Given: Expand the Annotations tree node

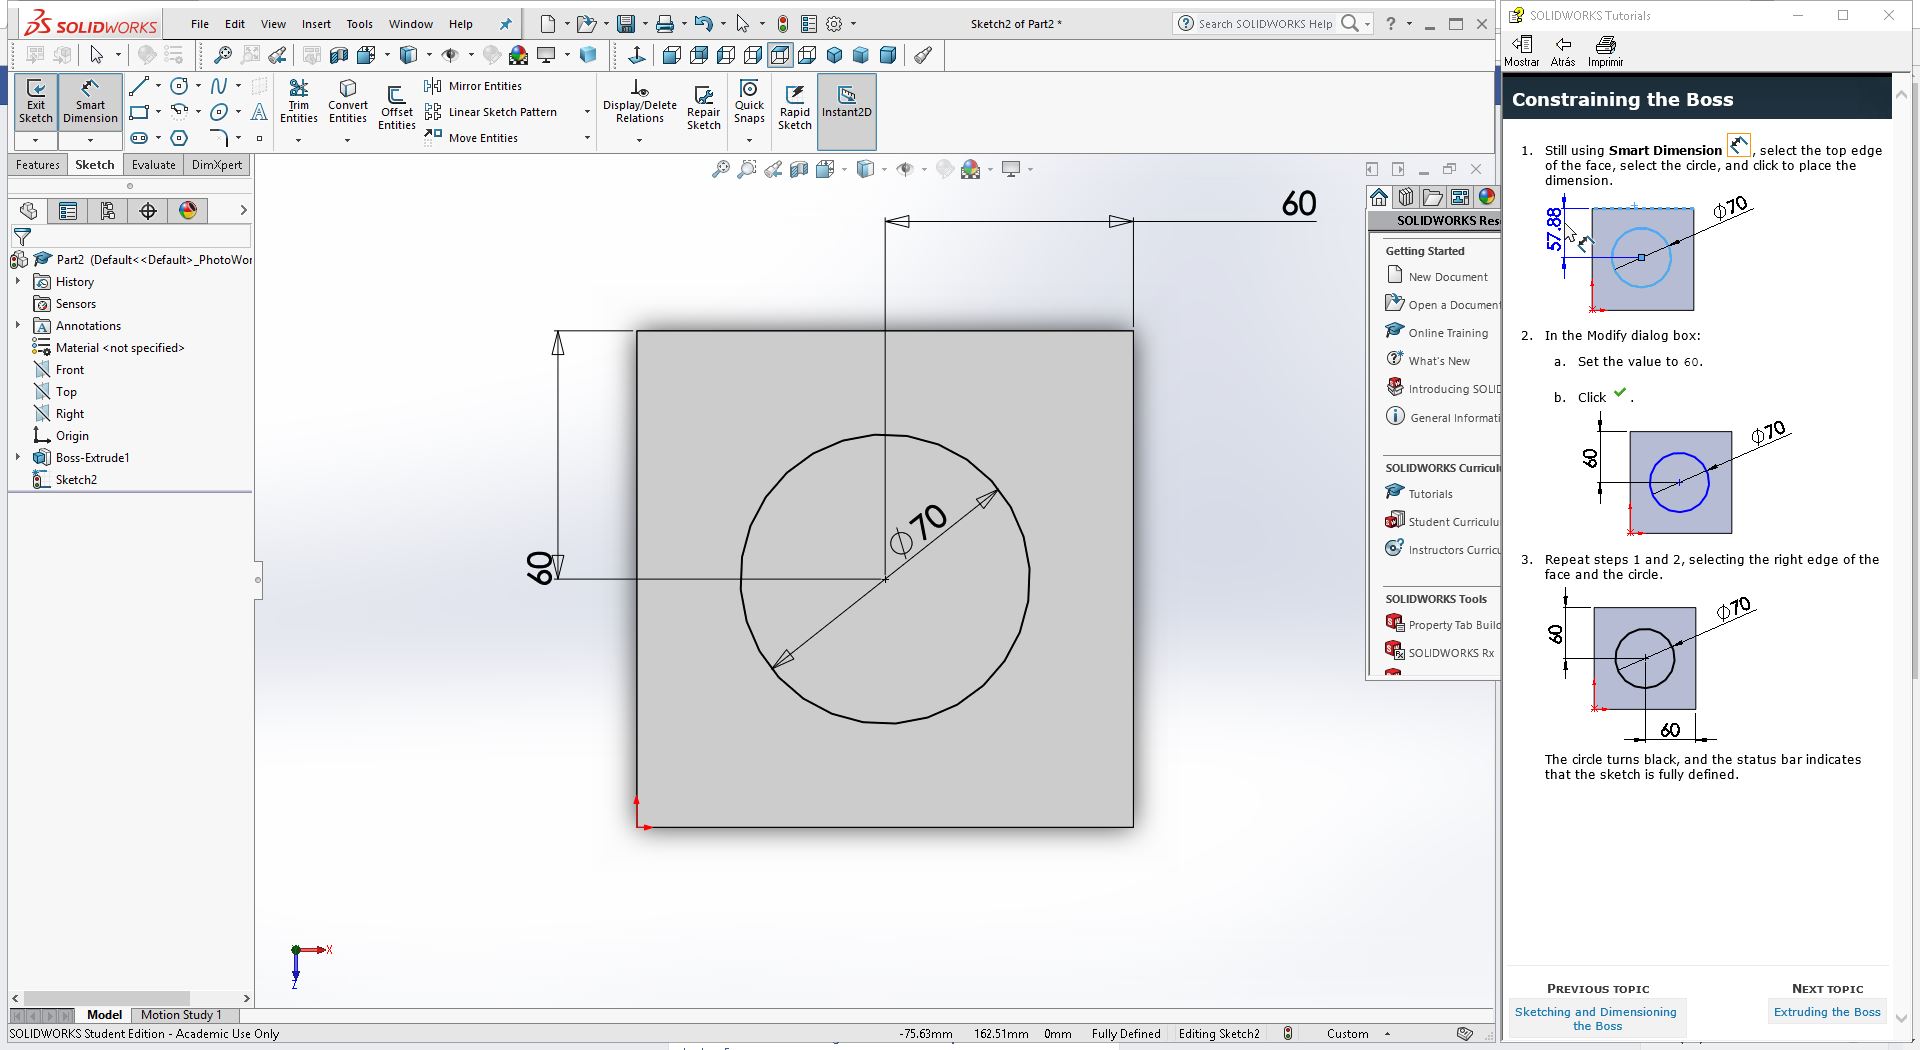Looking at the screenshot, I should coord(18,325).
